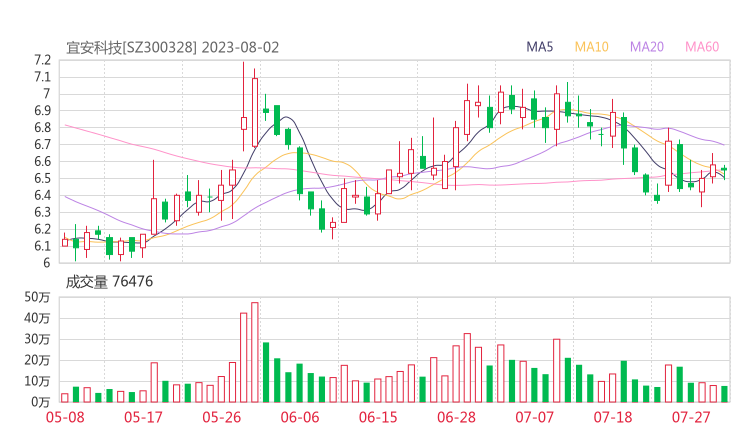The image size is (740, 440).
Task: Click the 7.1 price axis label
Action: pyautogui.click(x=42, y=76)
